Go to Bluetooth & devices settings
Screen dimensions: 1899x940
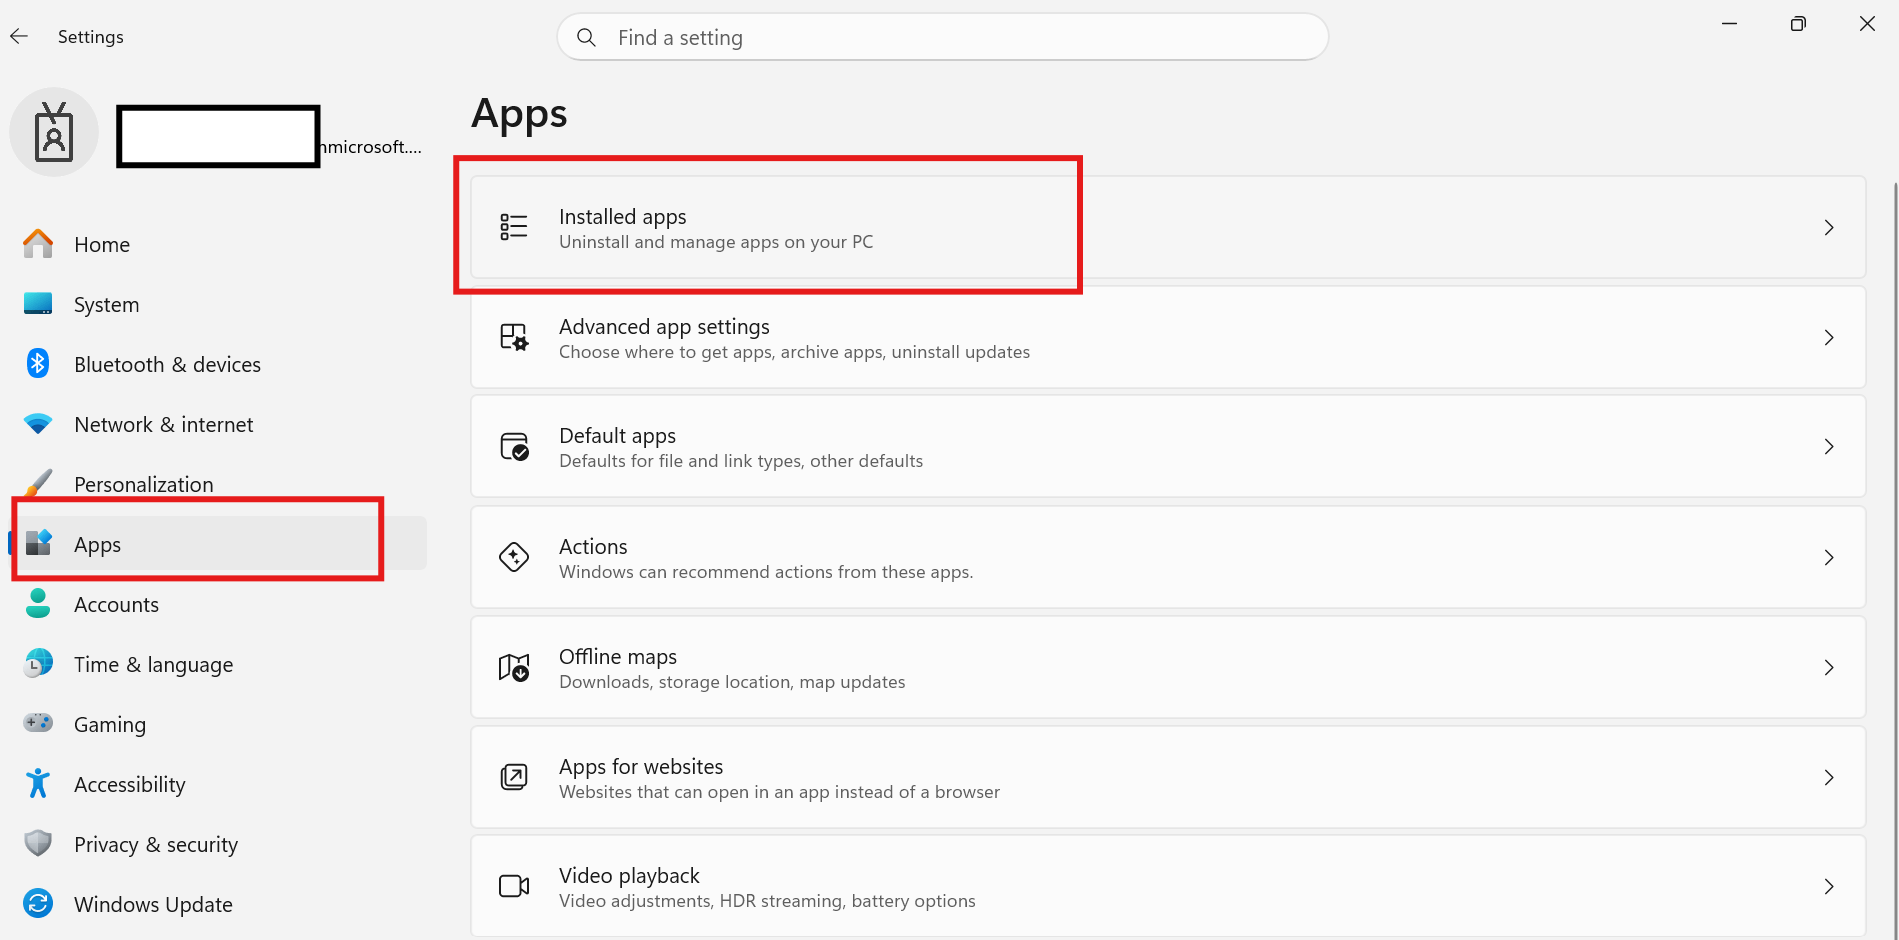pyautogui.click(x=218, y=364)
